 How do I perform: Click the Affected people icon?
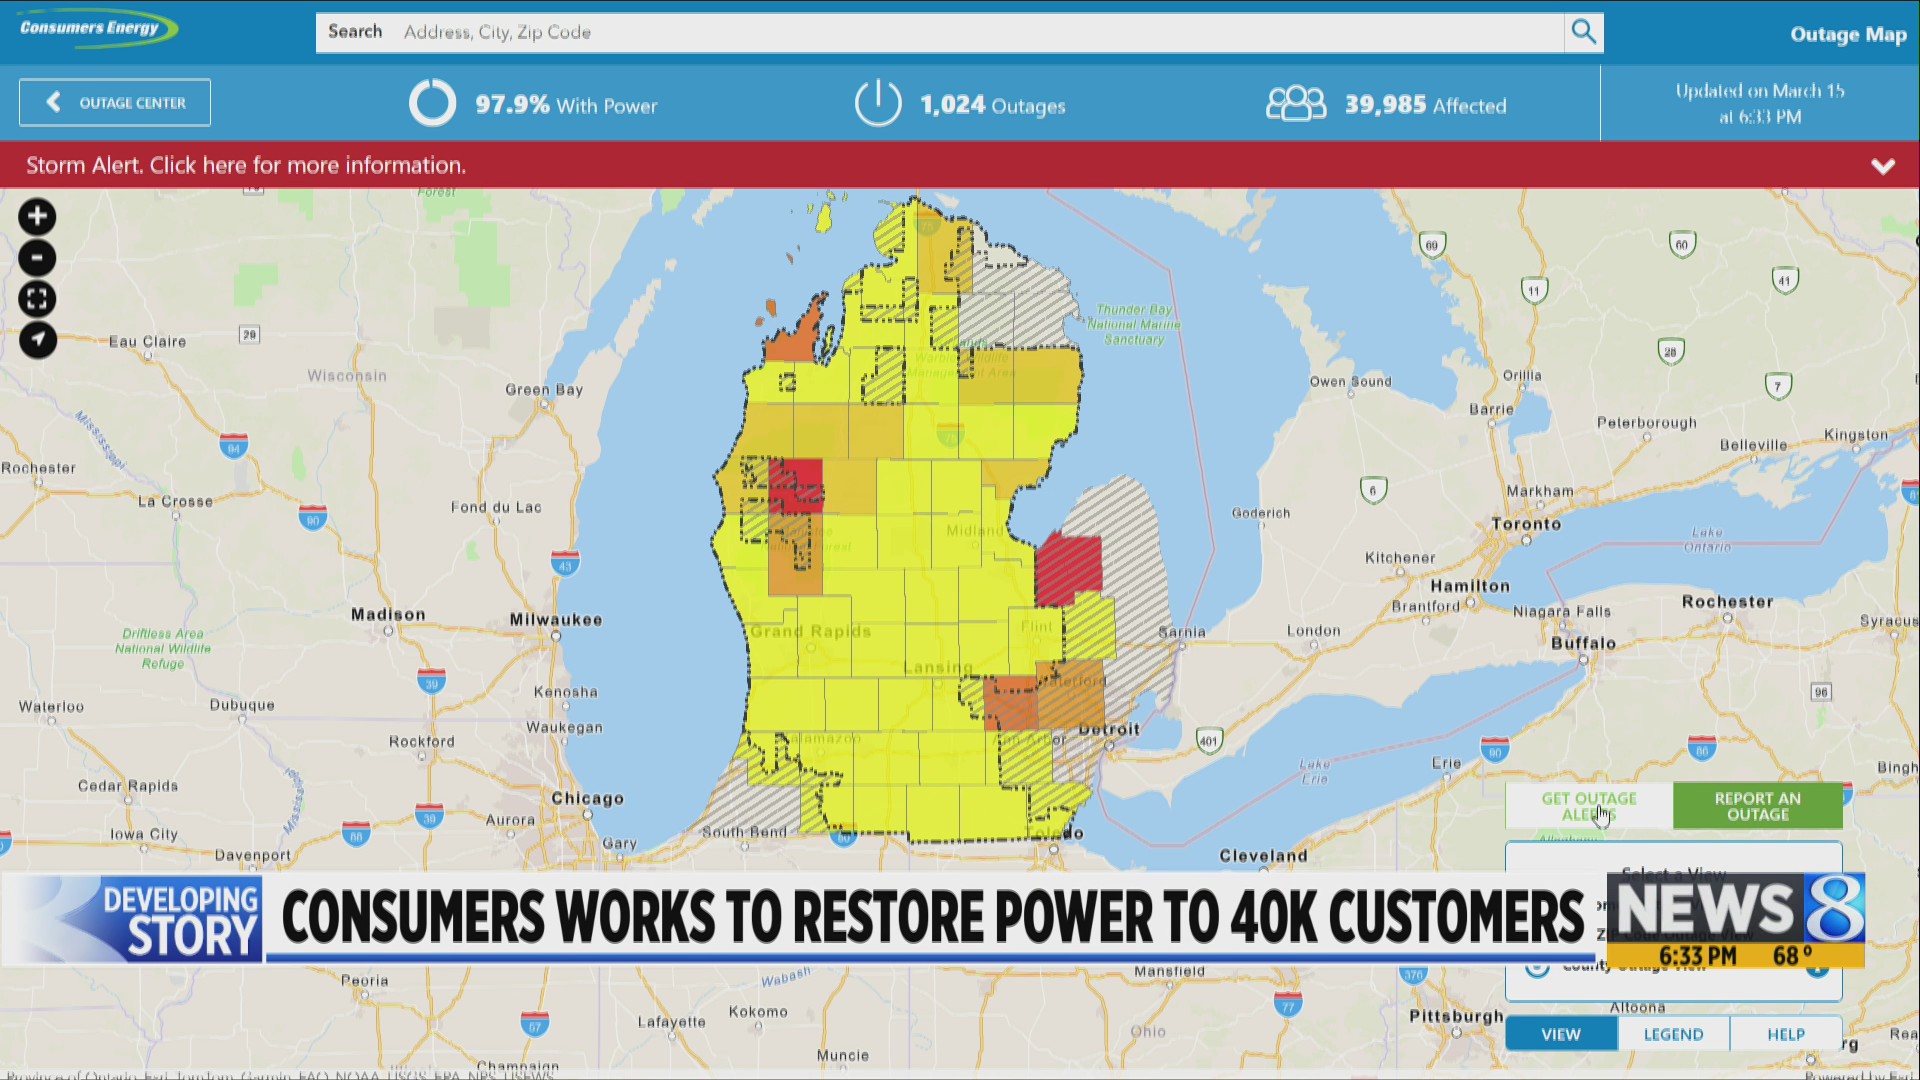point(1296,104)
